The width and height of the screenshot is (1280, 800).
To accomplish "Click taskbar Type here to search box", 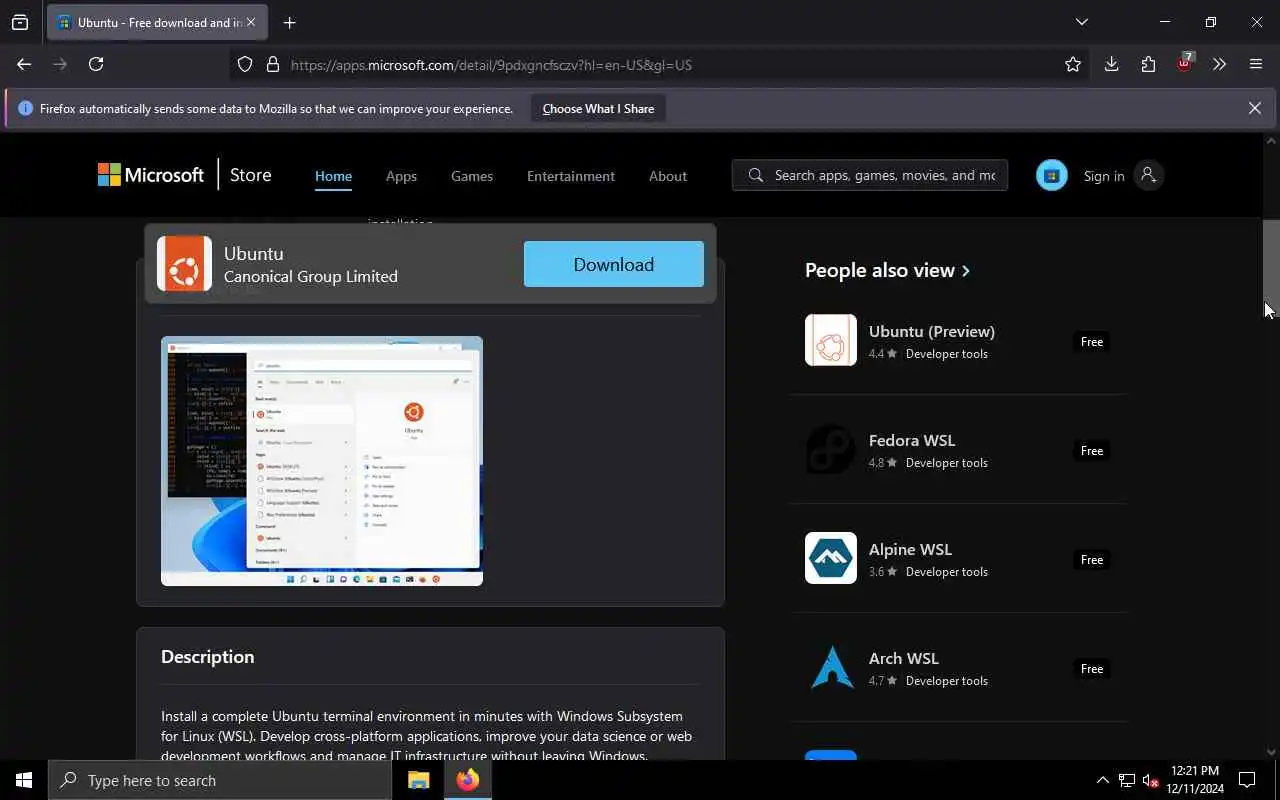I will (x=220, y=780).
